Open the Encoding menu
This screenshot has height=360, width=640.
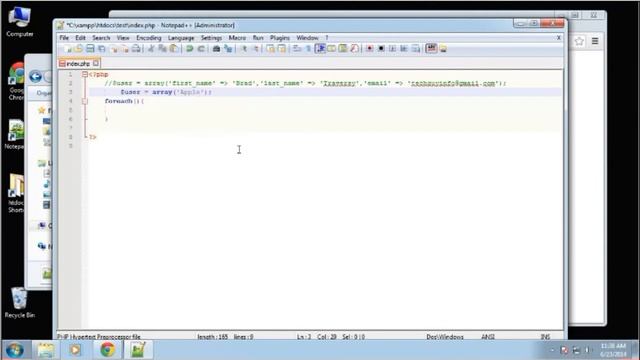click(149, 38)
